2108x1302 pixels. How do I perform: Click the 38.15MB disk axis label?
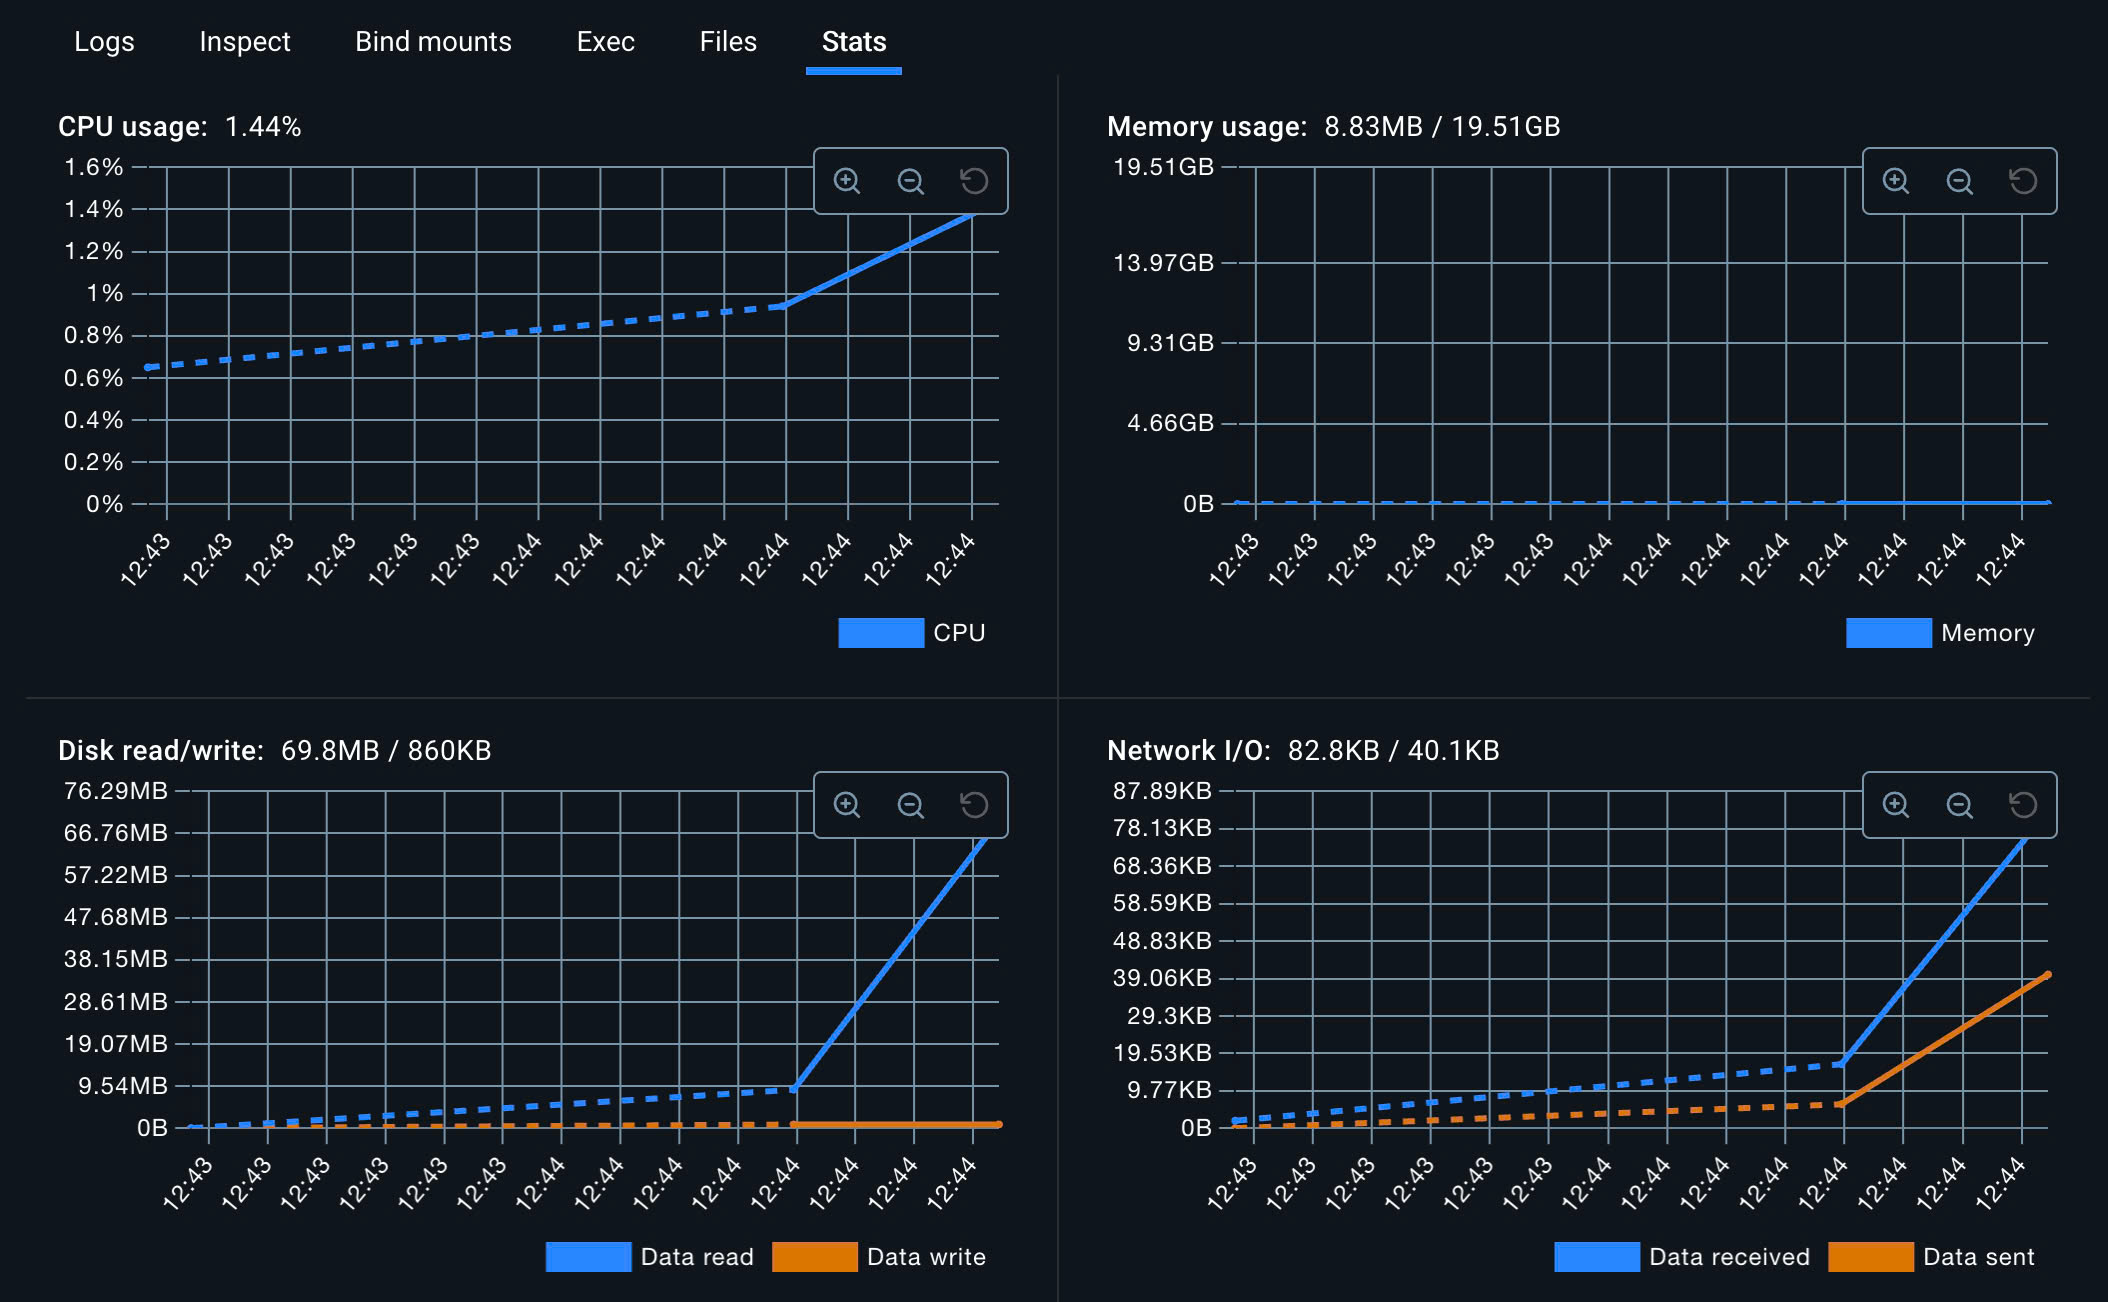(x=116, y=959)
